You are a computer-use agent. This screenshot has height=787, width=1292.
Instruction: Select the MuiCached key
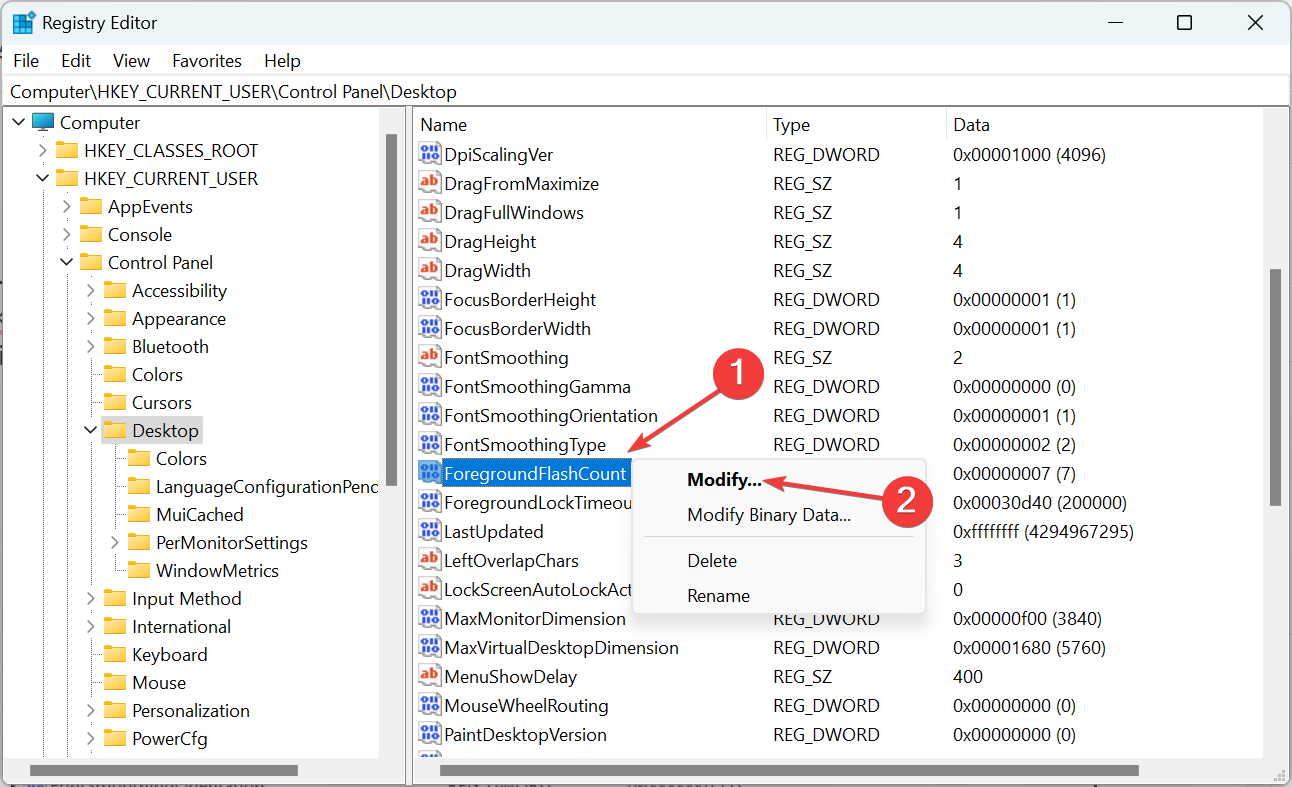tap(199, 515)
